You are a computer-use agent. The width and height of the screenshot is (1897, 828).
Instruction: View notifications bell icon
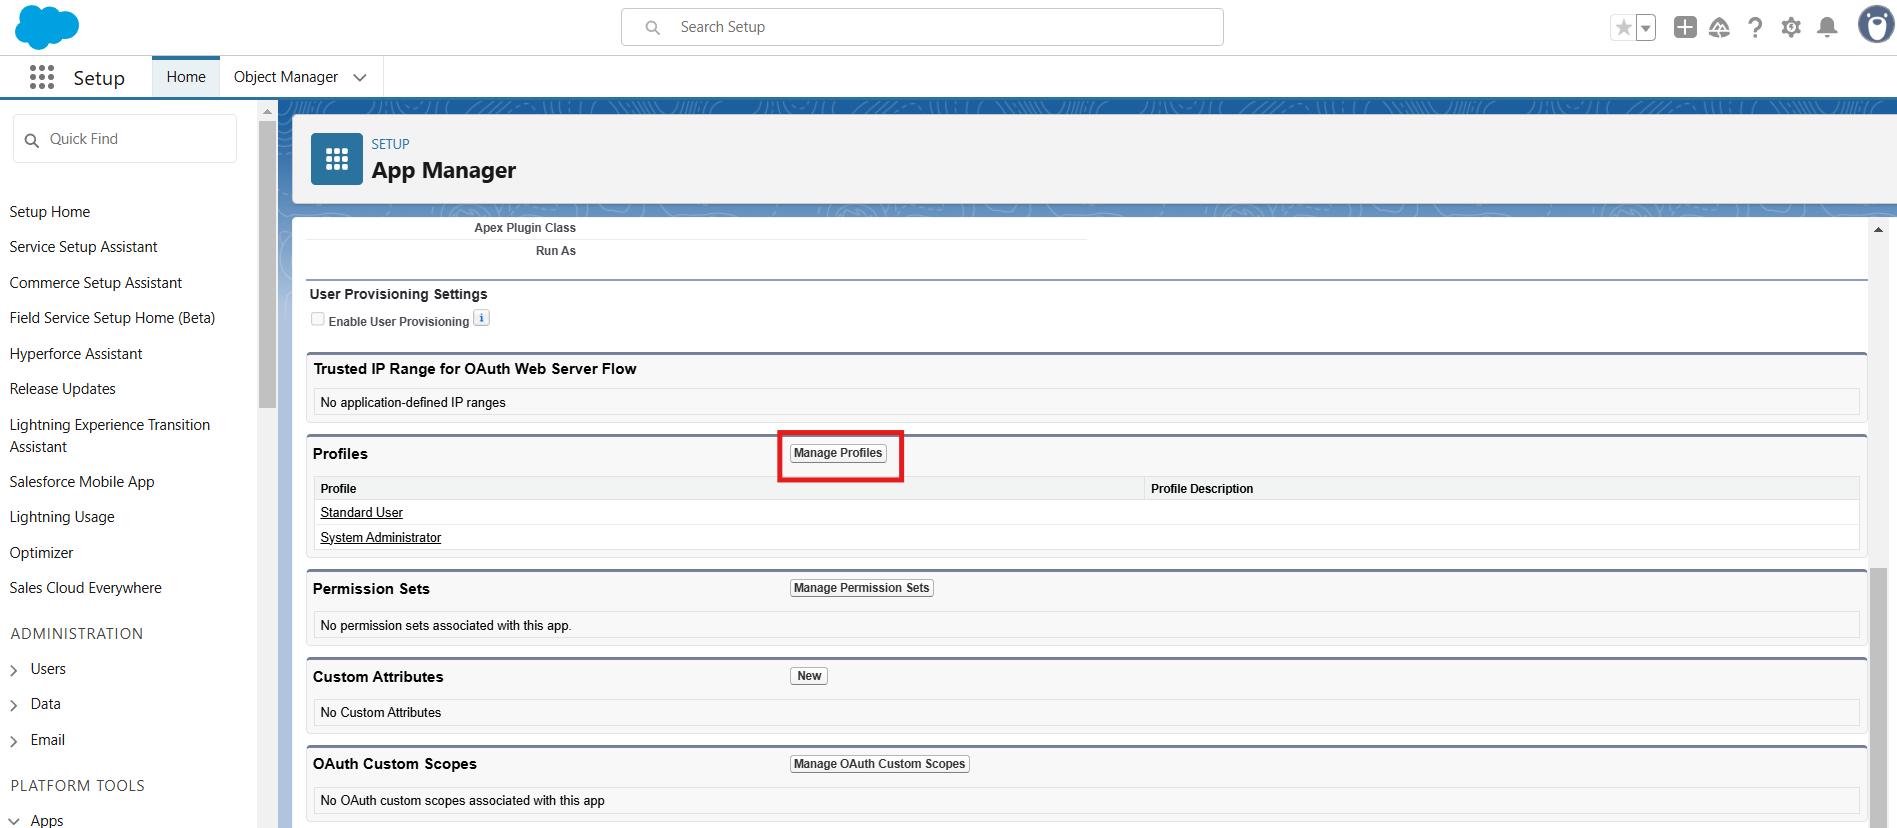(x=1827, y=27)
